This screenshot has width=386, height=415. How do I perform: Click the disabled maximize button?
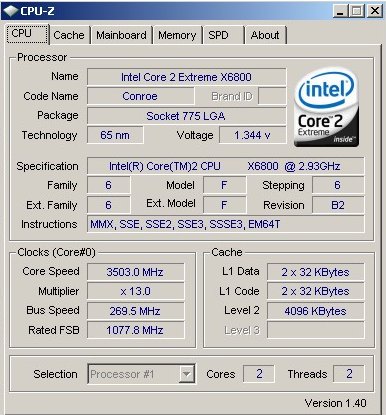click(357, 11)
